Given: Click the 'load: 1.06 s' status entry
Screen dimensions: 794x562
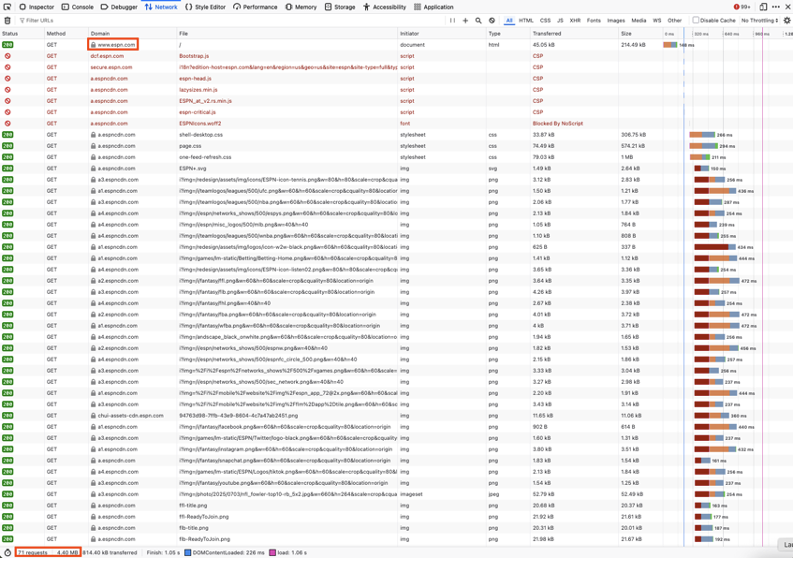Looking at the screenshot, I should pos(288,552).
